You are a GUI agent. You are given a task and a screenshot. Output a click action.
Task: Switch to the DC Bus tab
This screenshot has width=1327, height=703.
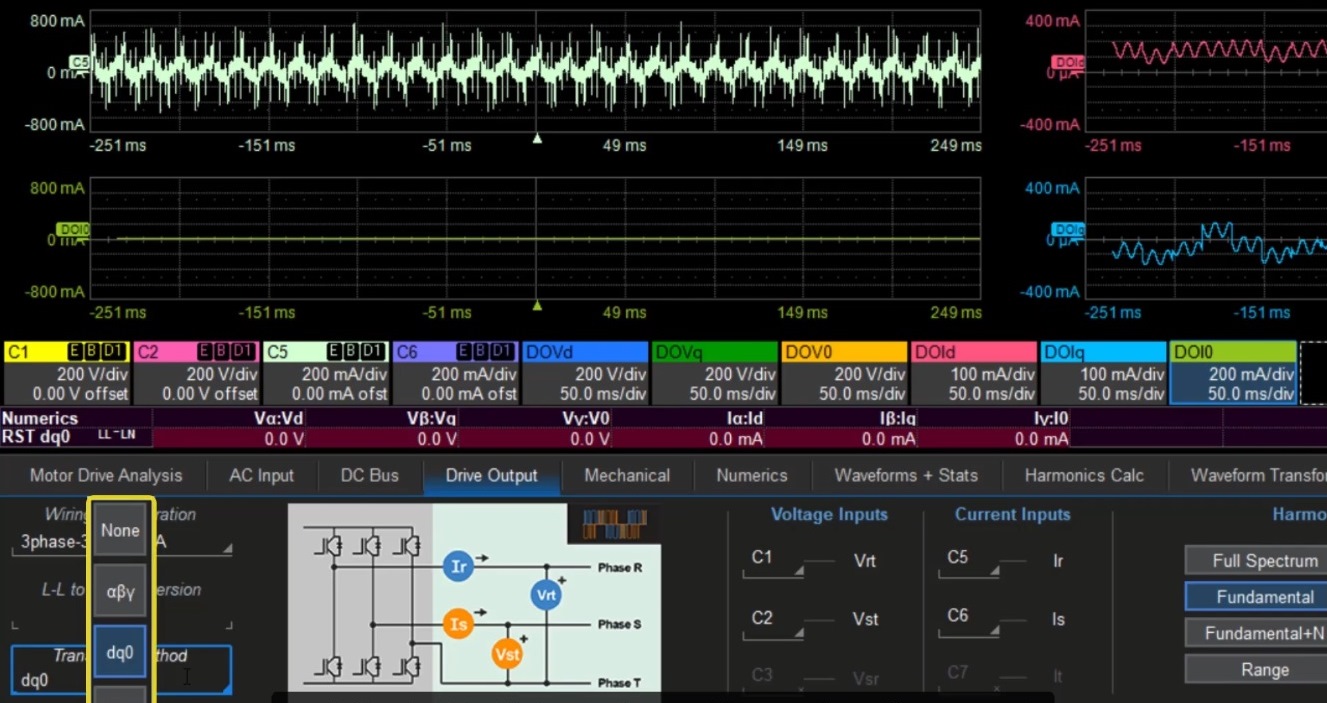(369, 476)
